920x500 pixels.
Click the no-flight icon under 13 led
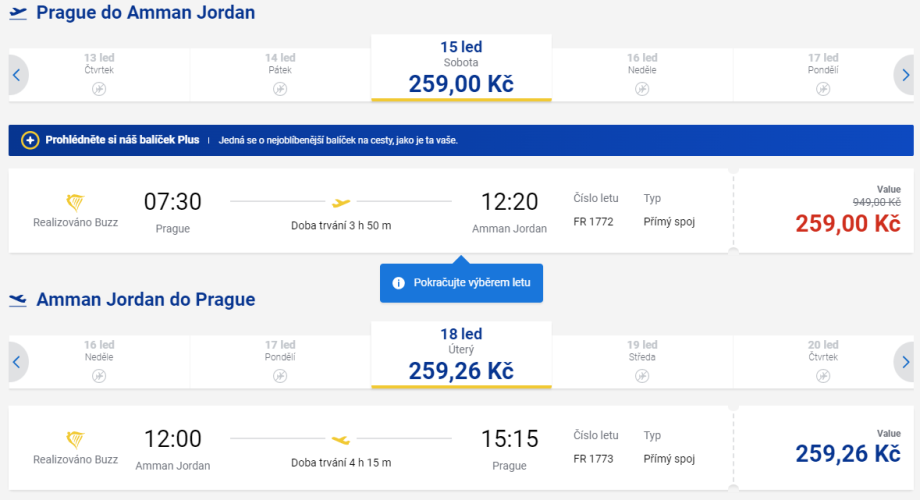click(x=99, y=89)
